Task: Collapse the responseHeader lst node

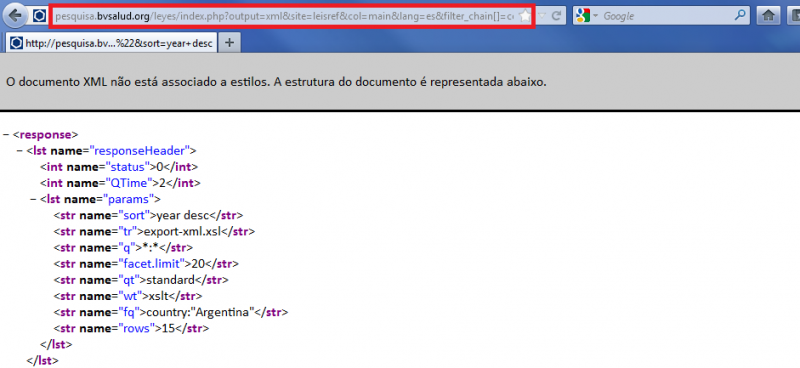Action: (19, 151)
